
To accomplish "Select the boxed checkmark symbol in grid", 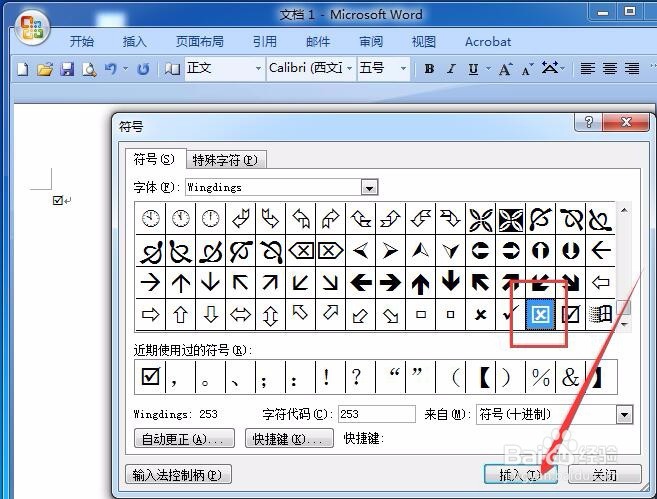I will tap(570, 314).
